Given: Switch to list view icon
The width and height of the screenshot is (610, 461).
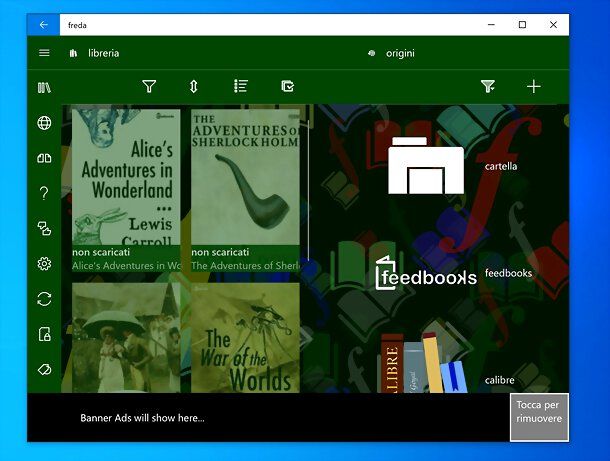Looking at the screenshot, I should click(x=241, y=86).
